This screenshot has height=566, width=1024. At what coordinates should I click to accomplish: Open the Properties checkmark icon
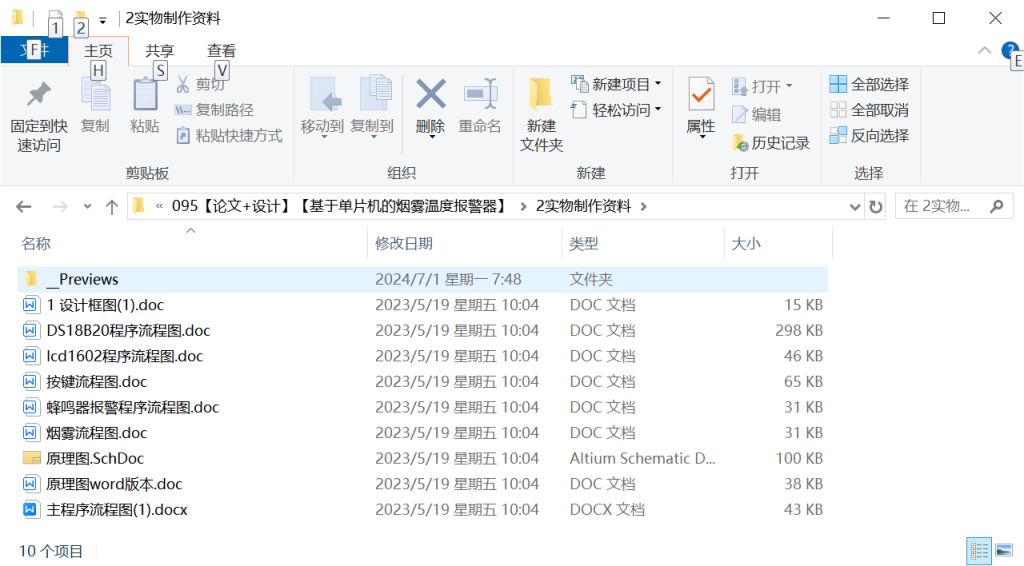[701, 95]
